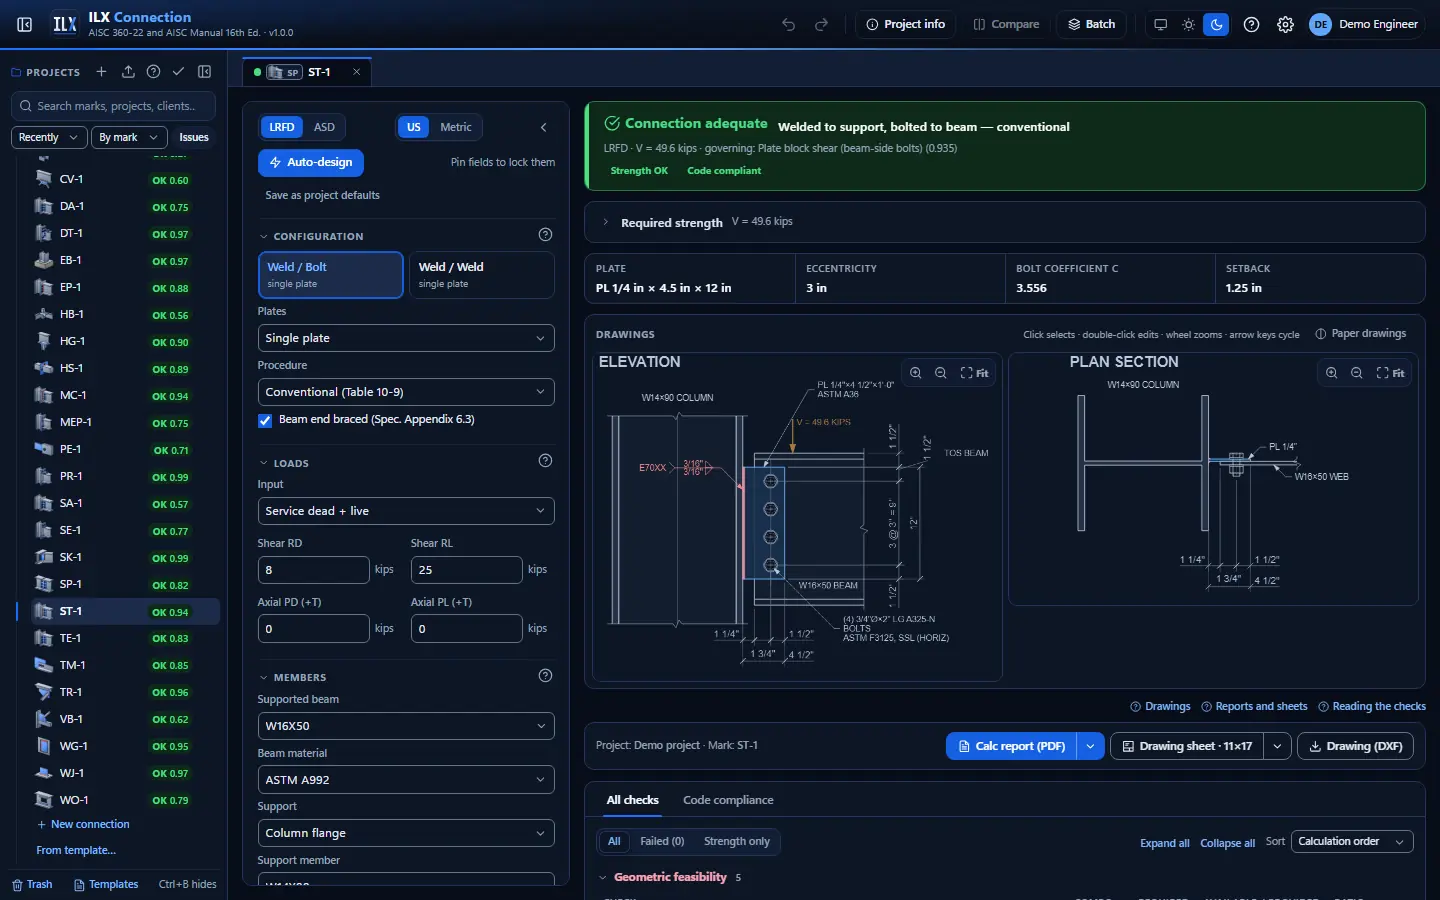1440x900 pixels.
Task: Open the Calc report split-button arrow
Action: 1090,746
